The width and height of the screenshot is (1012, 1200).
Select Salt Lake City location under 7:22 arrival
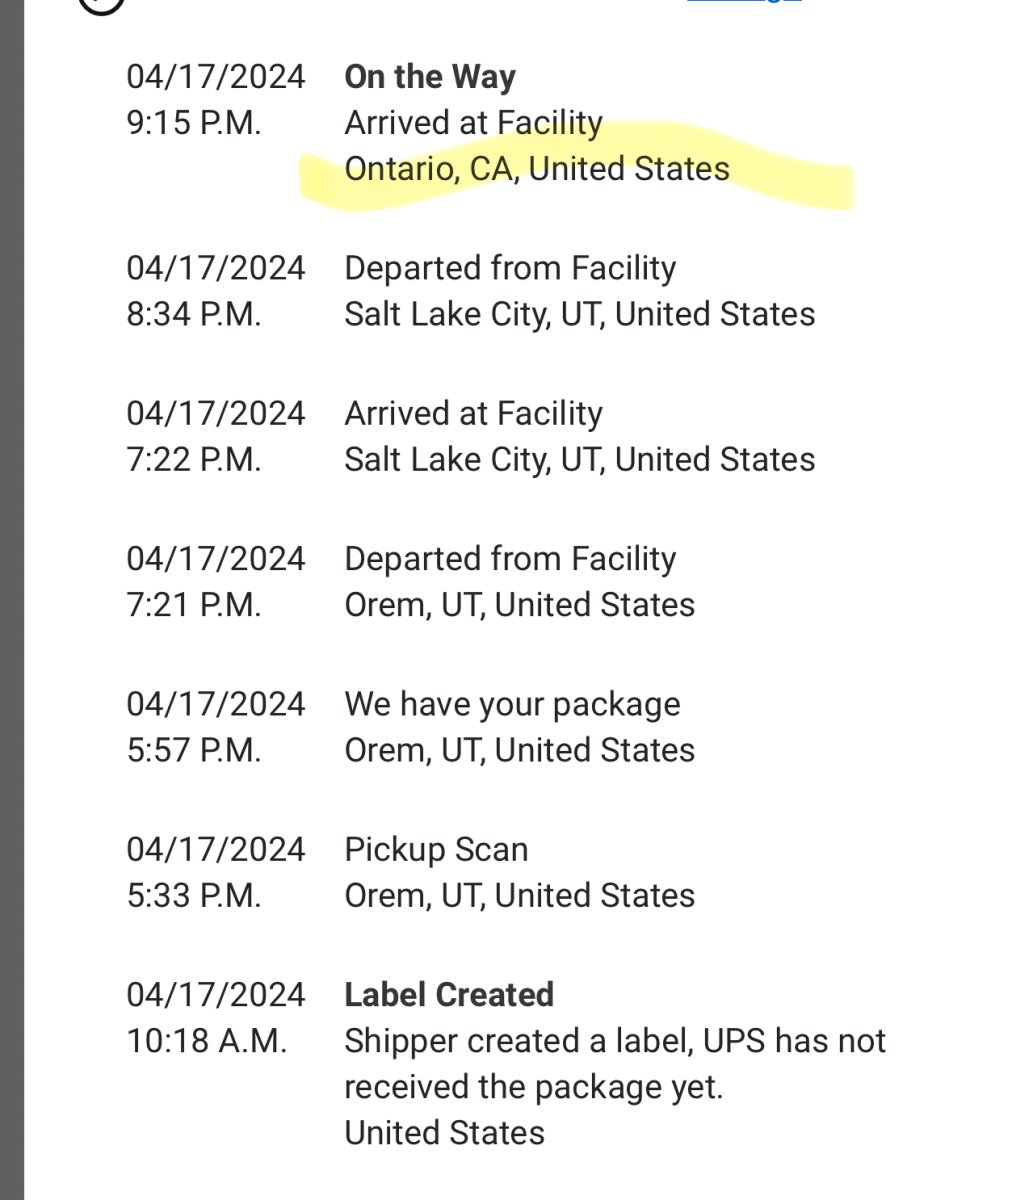pos(580,459)
